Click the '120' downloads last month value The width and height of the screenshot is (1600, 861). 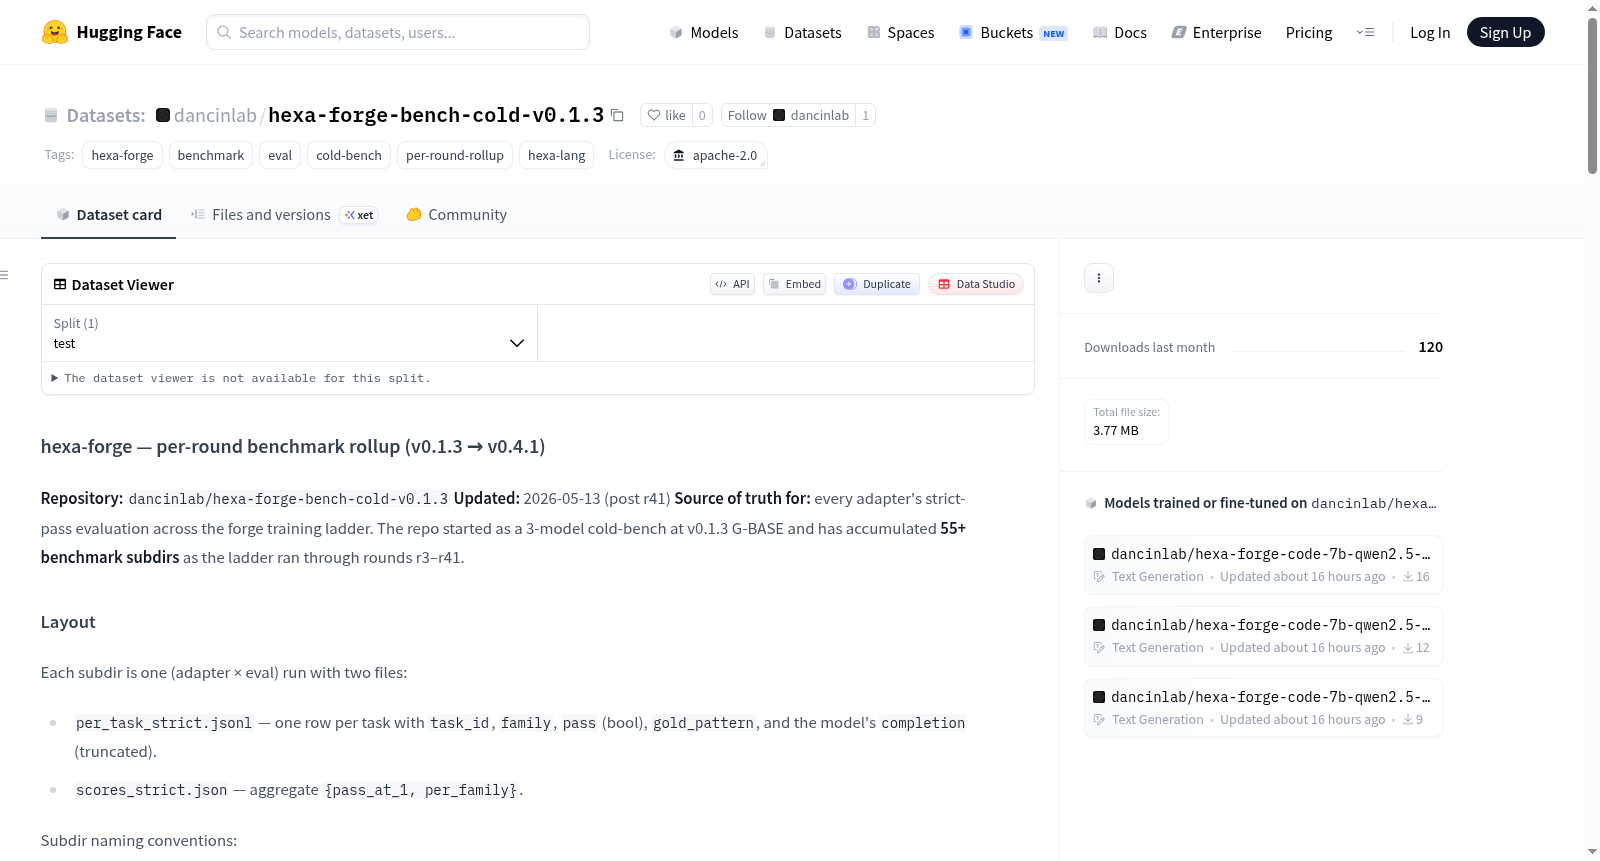[x=1431, y=347]
